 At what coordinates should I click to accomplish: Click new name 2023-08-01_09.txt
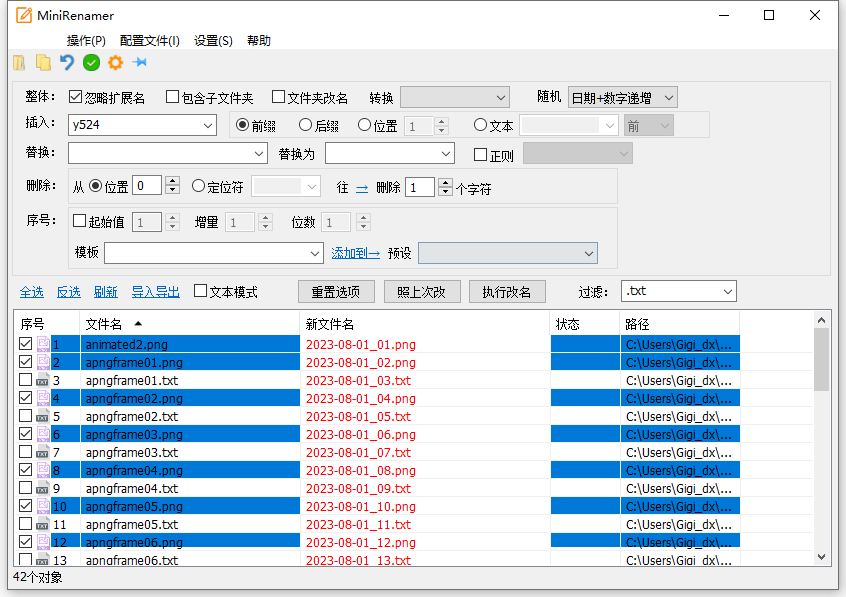click(x=358, y=489)
